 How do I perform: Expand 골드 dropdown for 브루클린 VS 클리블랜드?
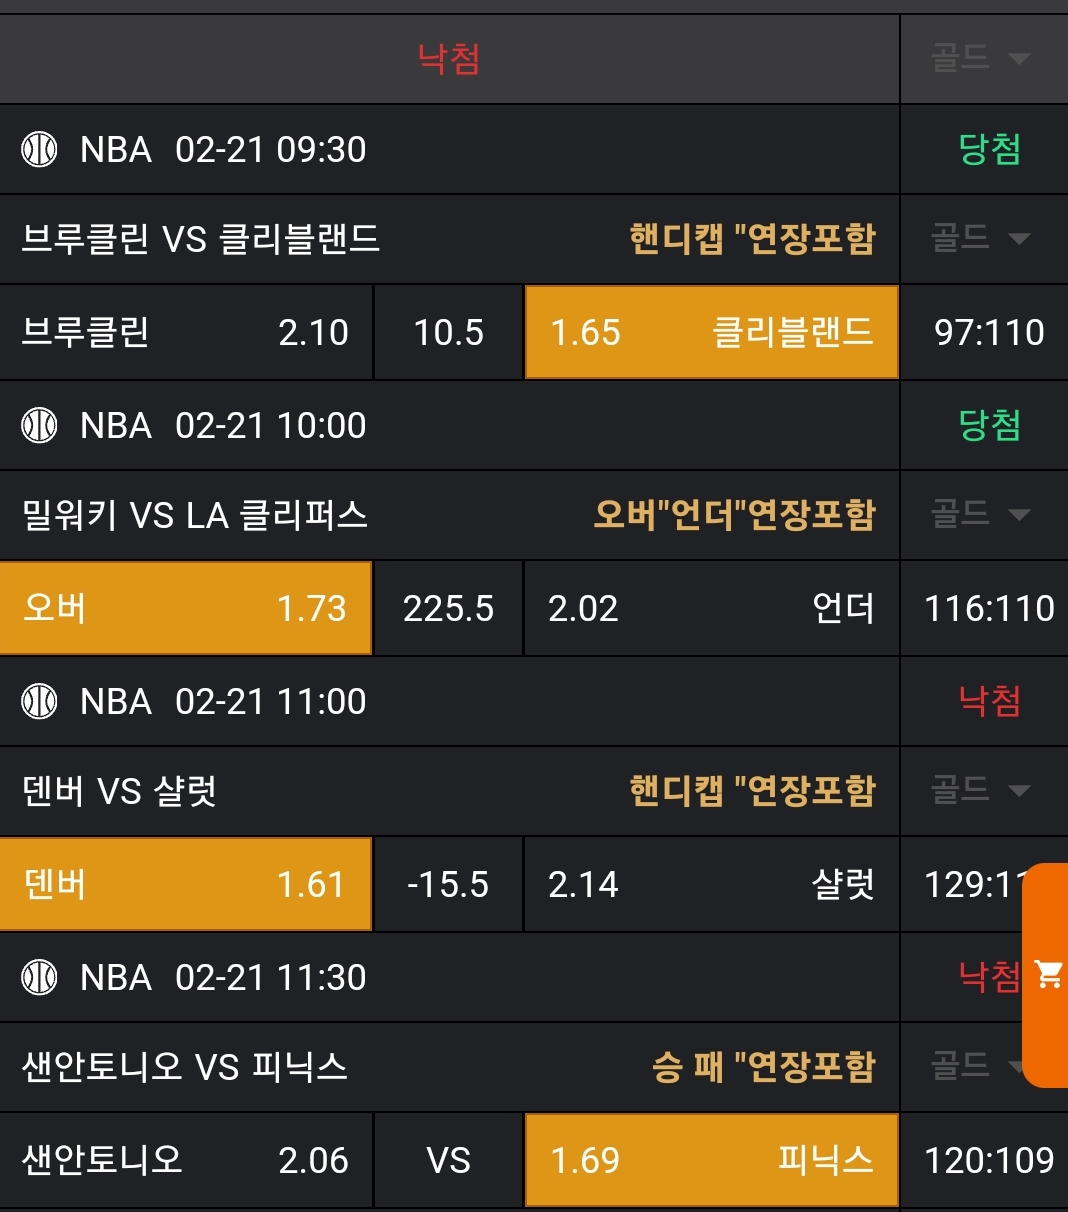[981, 238]
